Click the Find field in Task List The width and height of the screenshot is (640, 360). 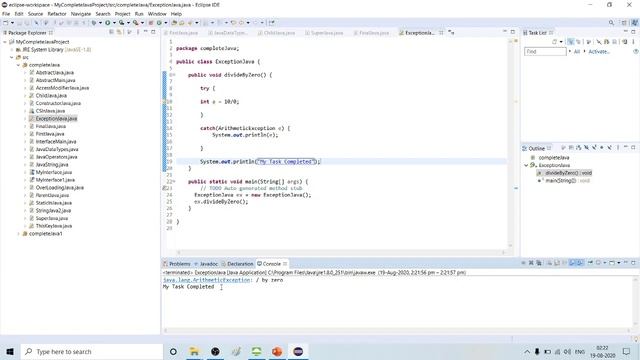[545, 52]
